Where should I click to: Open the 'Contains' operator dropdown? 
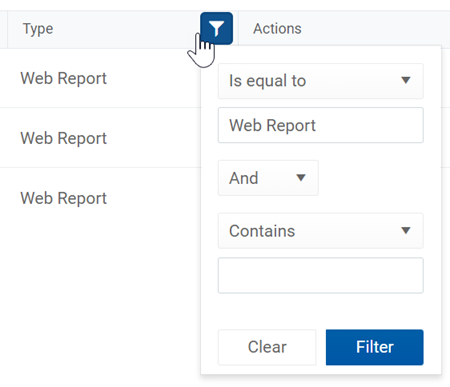pos(321,231)
